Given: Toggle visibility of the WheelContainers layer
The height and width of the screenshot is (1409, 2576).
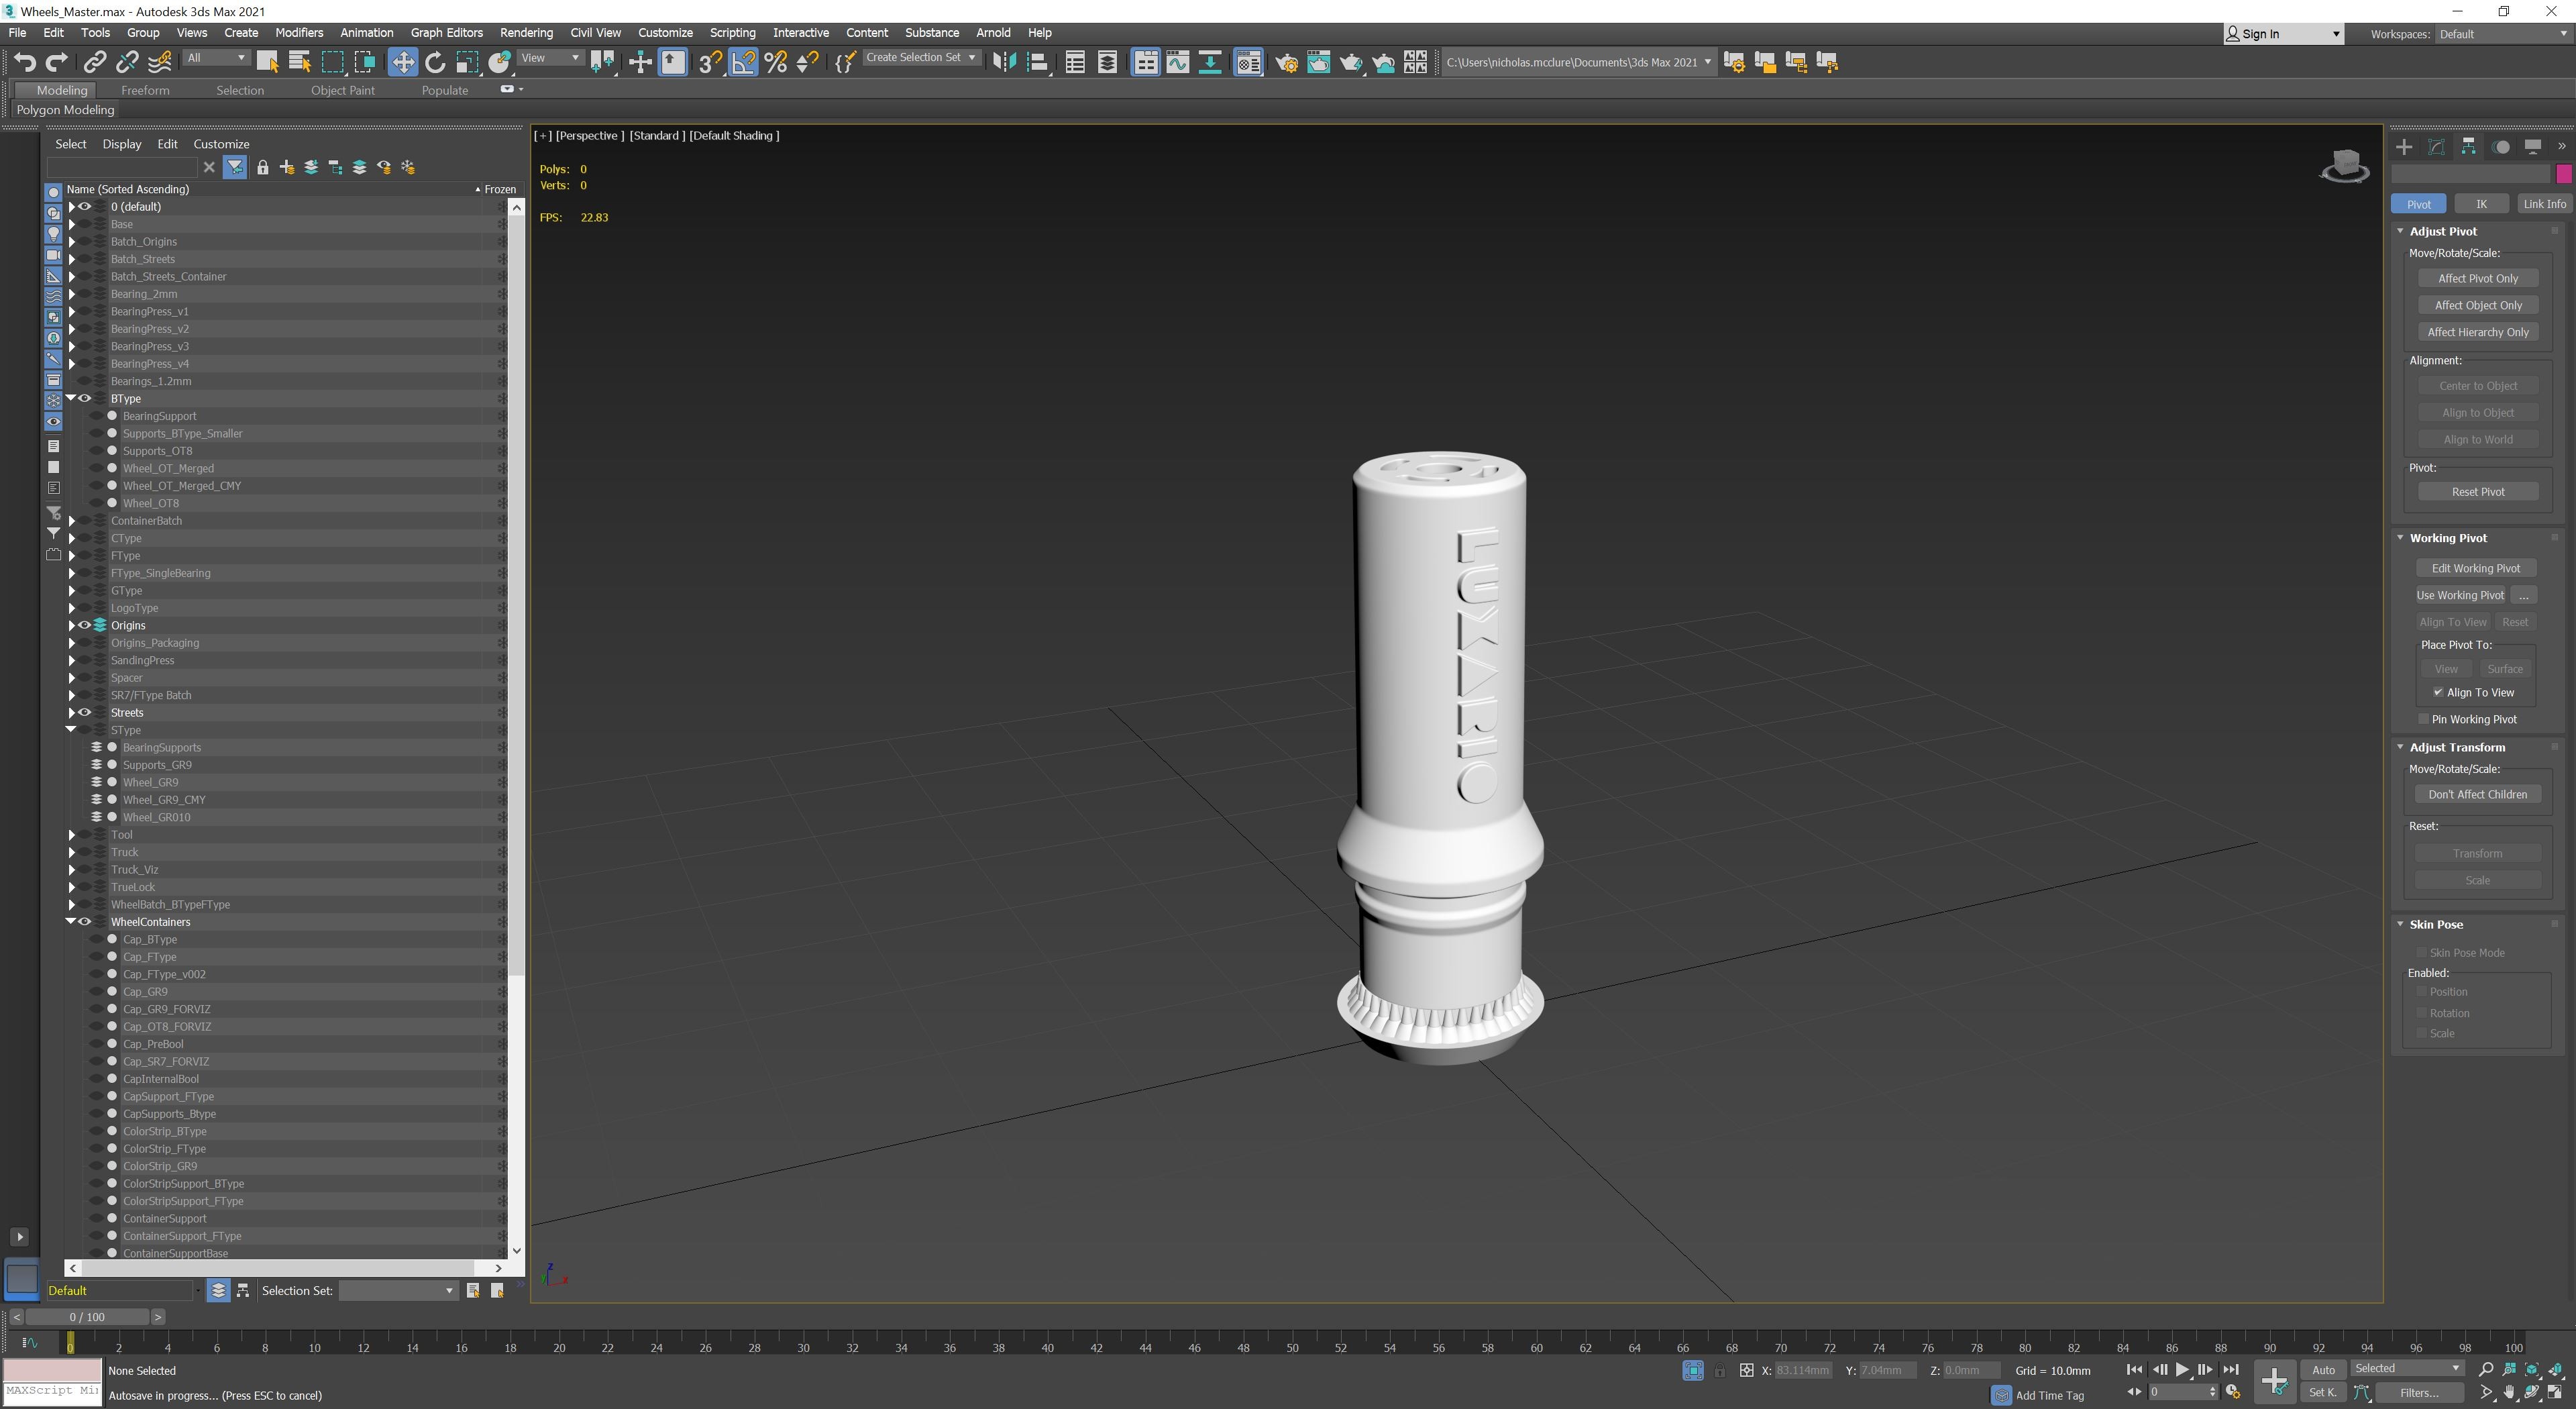Looking at the screenshot, I should (x=85, y=922).
